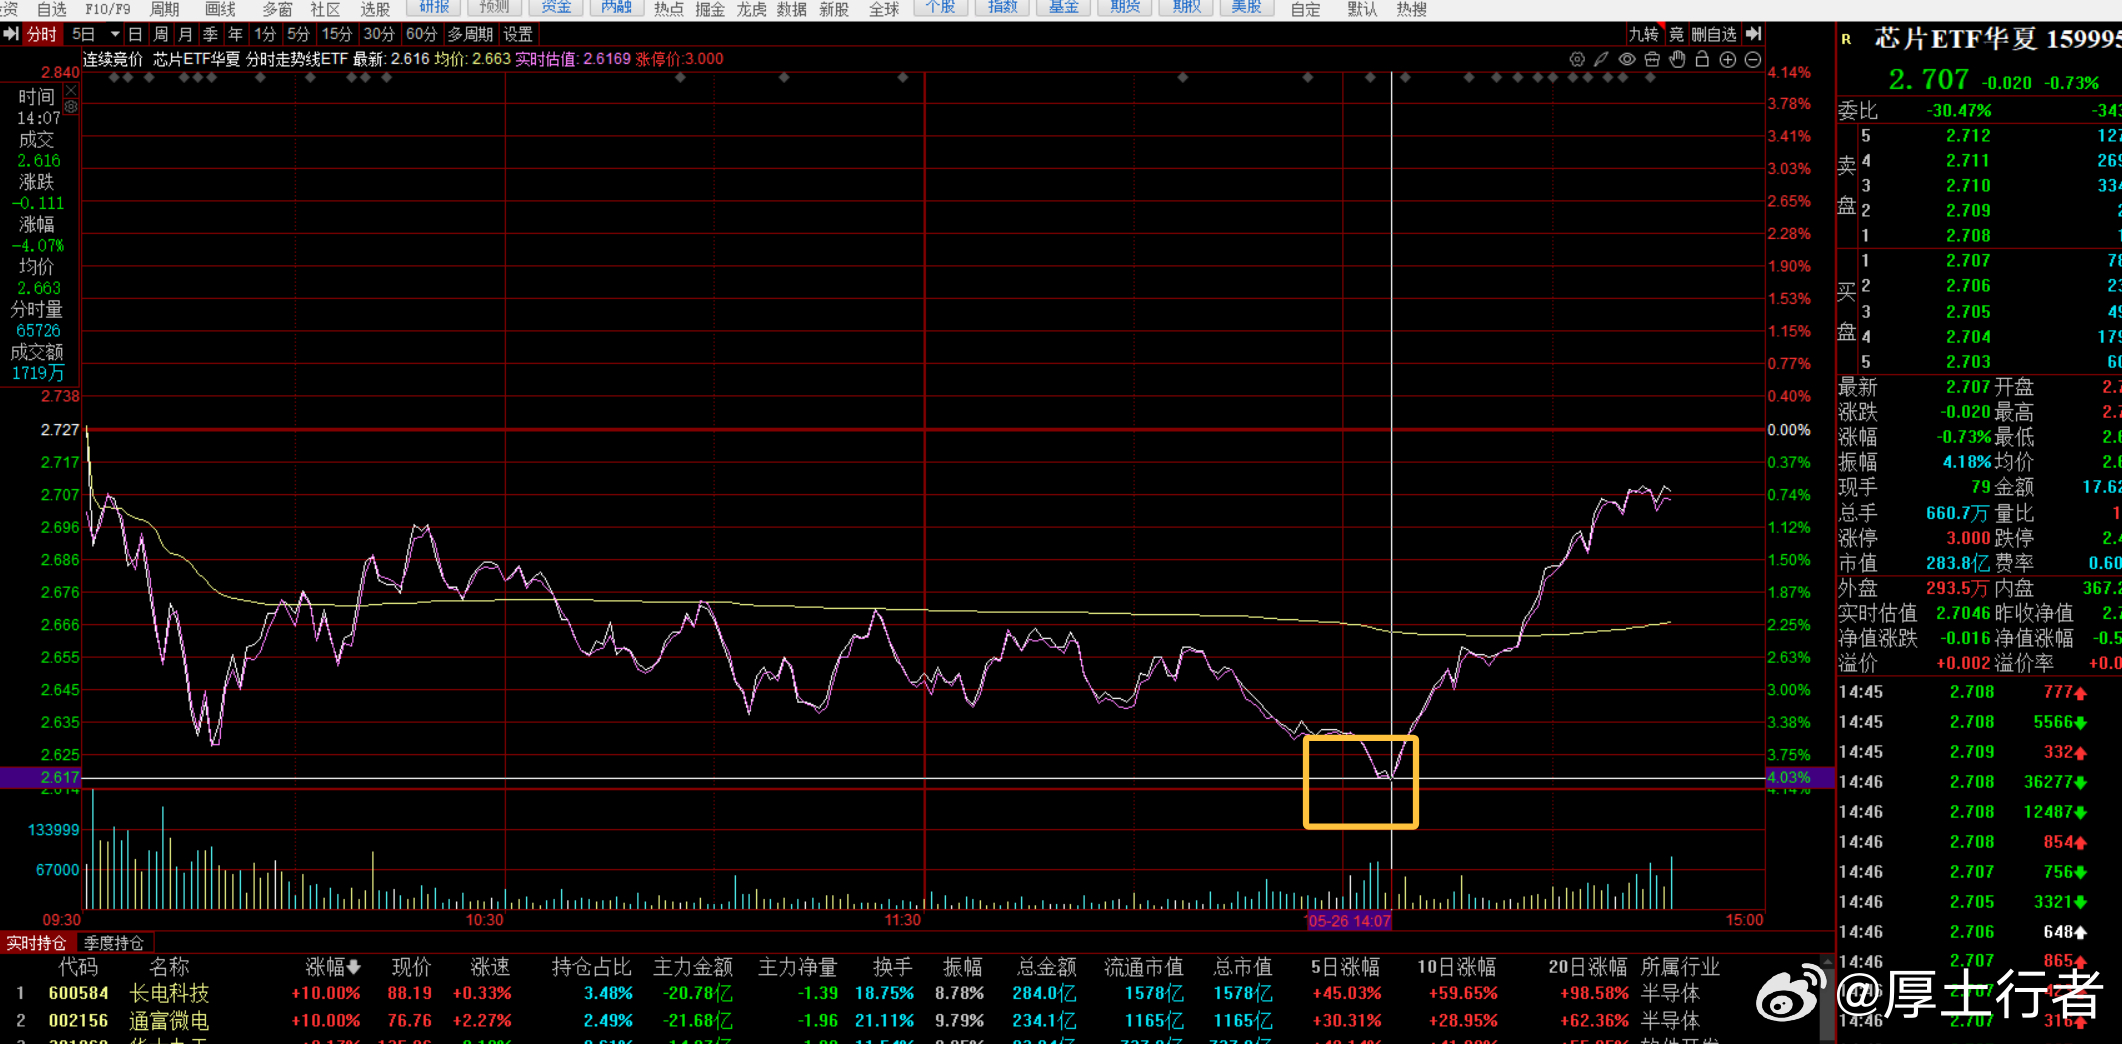Select the 1分 minute period
Screen dimensions: 2122x1044
[264, 34]
